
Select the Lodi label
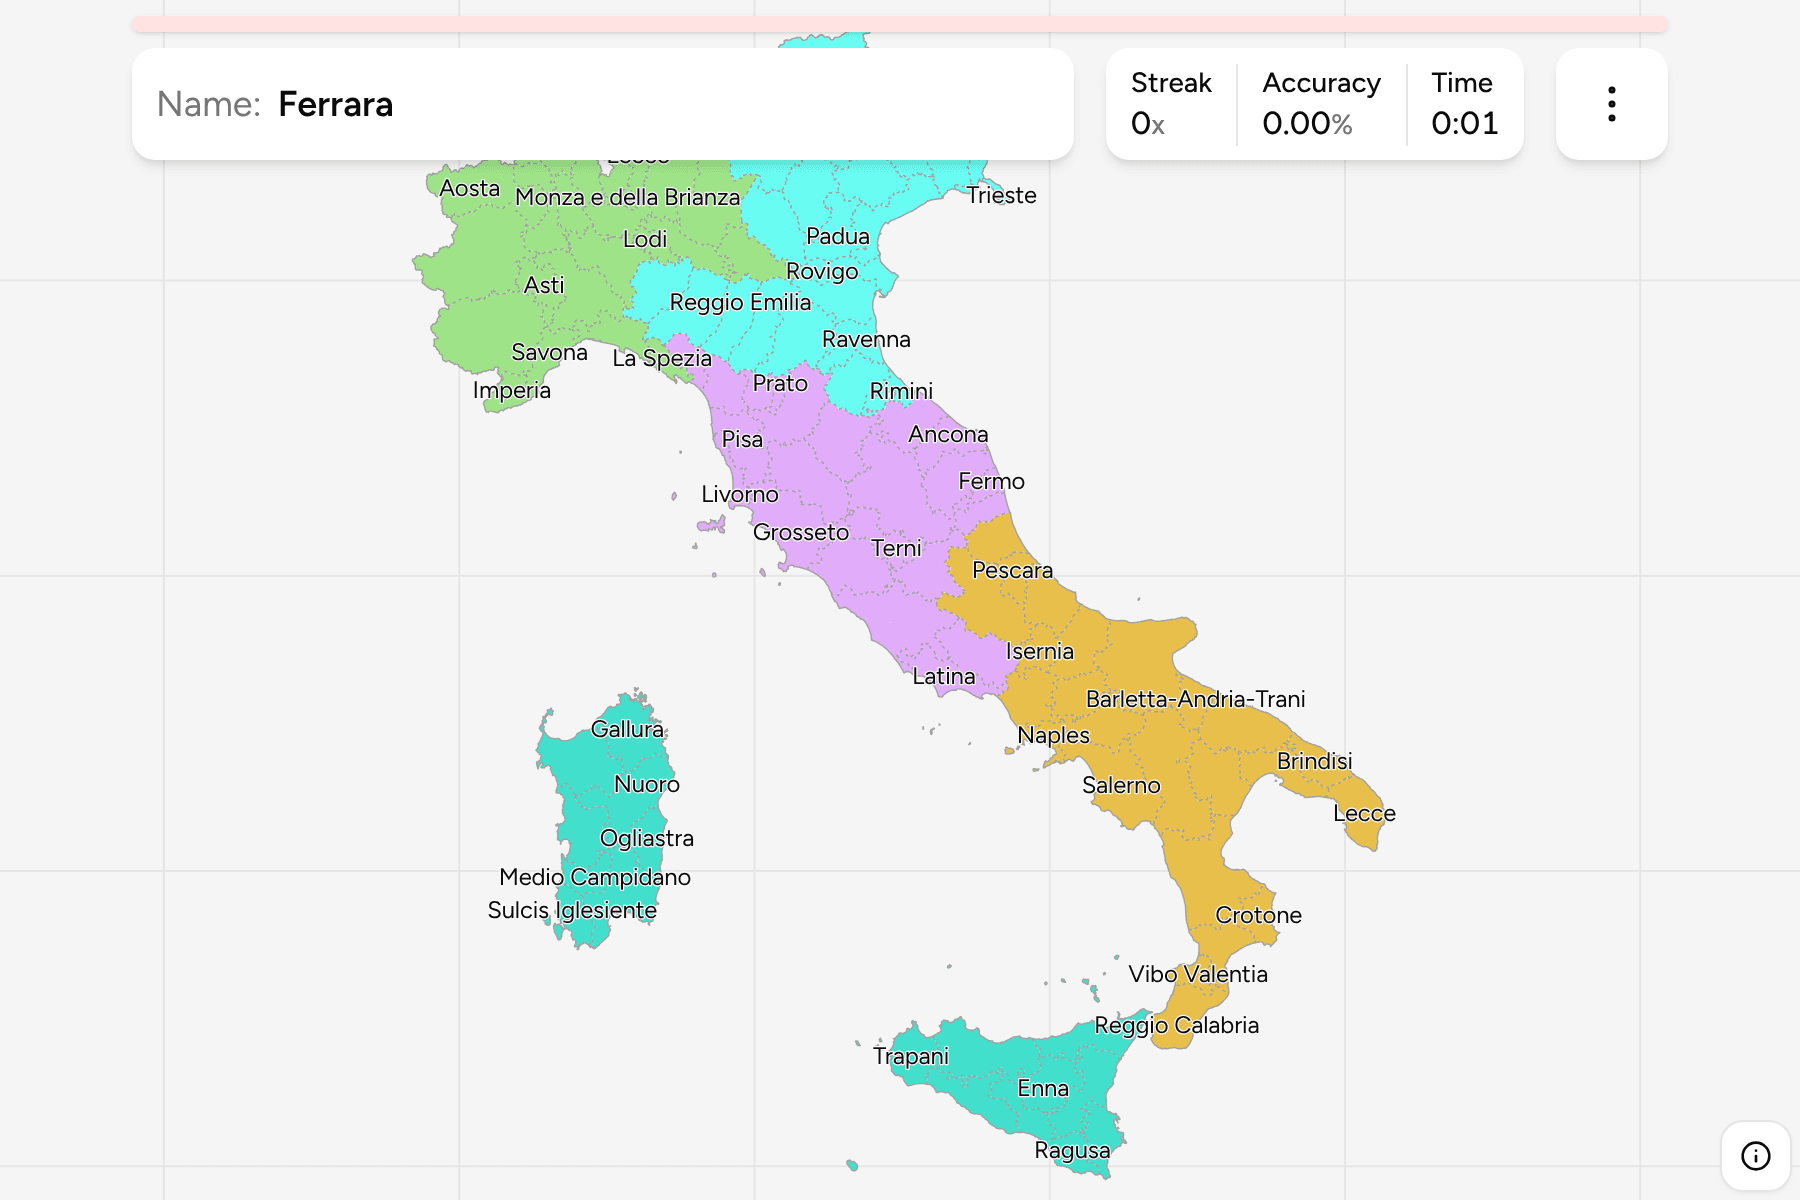click(x=644, y=239)
